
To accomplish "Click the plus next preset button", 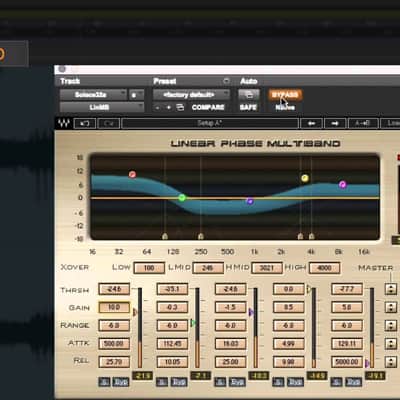I will click(169, 107).
